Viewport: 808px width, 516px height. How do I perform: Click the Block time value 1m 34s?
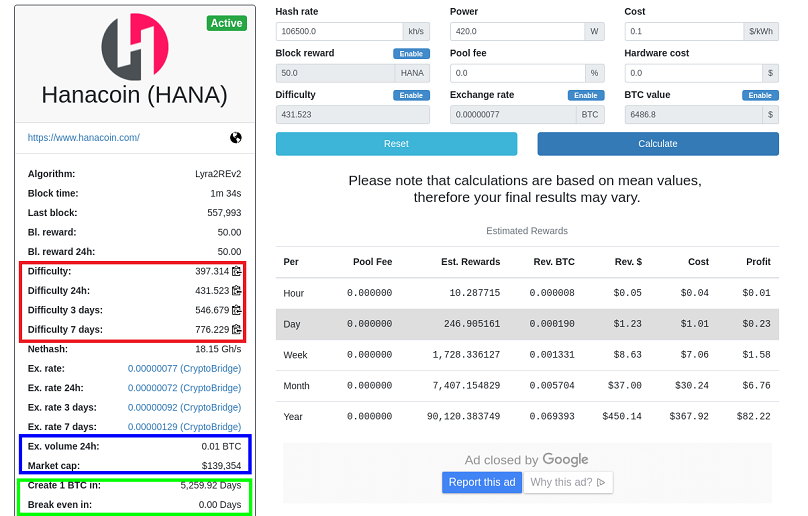pos(226,193)
